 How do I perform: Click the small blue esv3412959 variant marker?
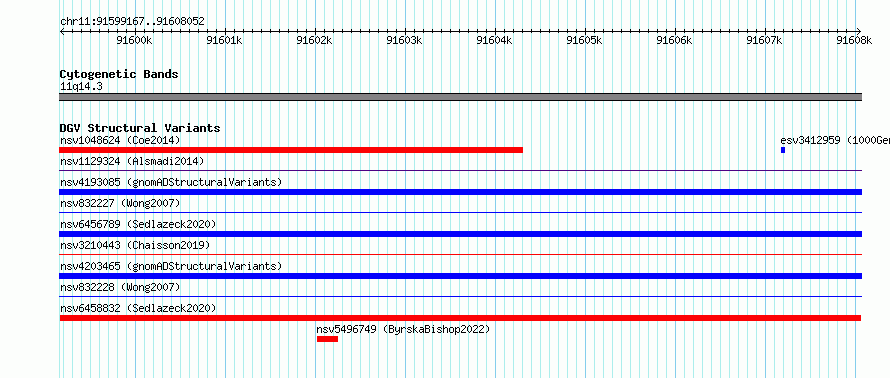[783, 150]
